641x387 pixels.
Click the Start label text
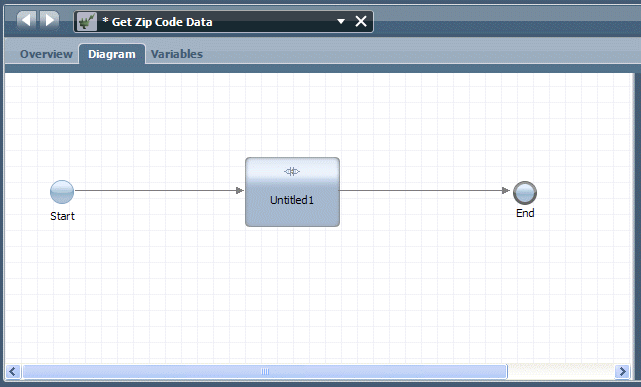(62, 216)
